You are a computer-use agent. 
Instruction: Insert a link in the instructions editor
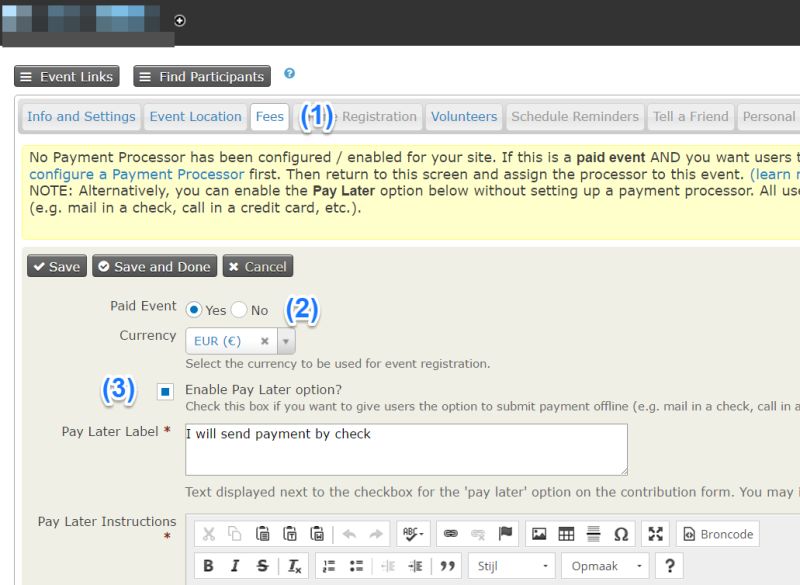(450, 534)
